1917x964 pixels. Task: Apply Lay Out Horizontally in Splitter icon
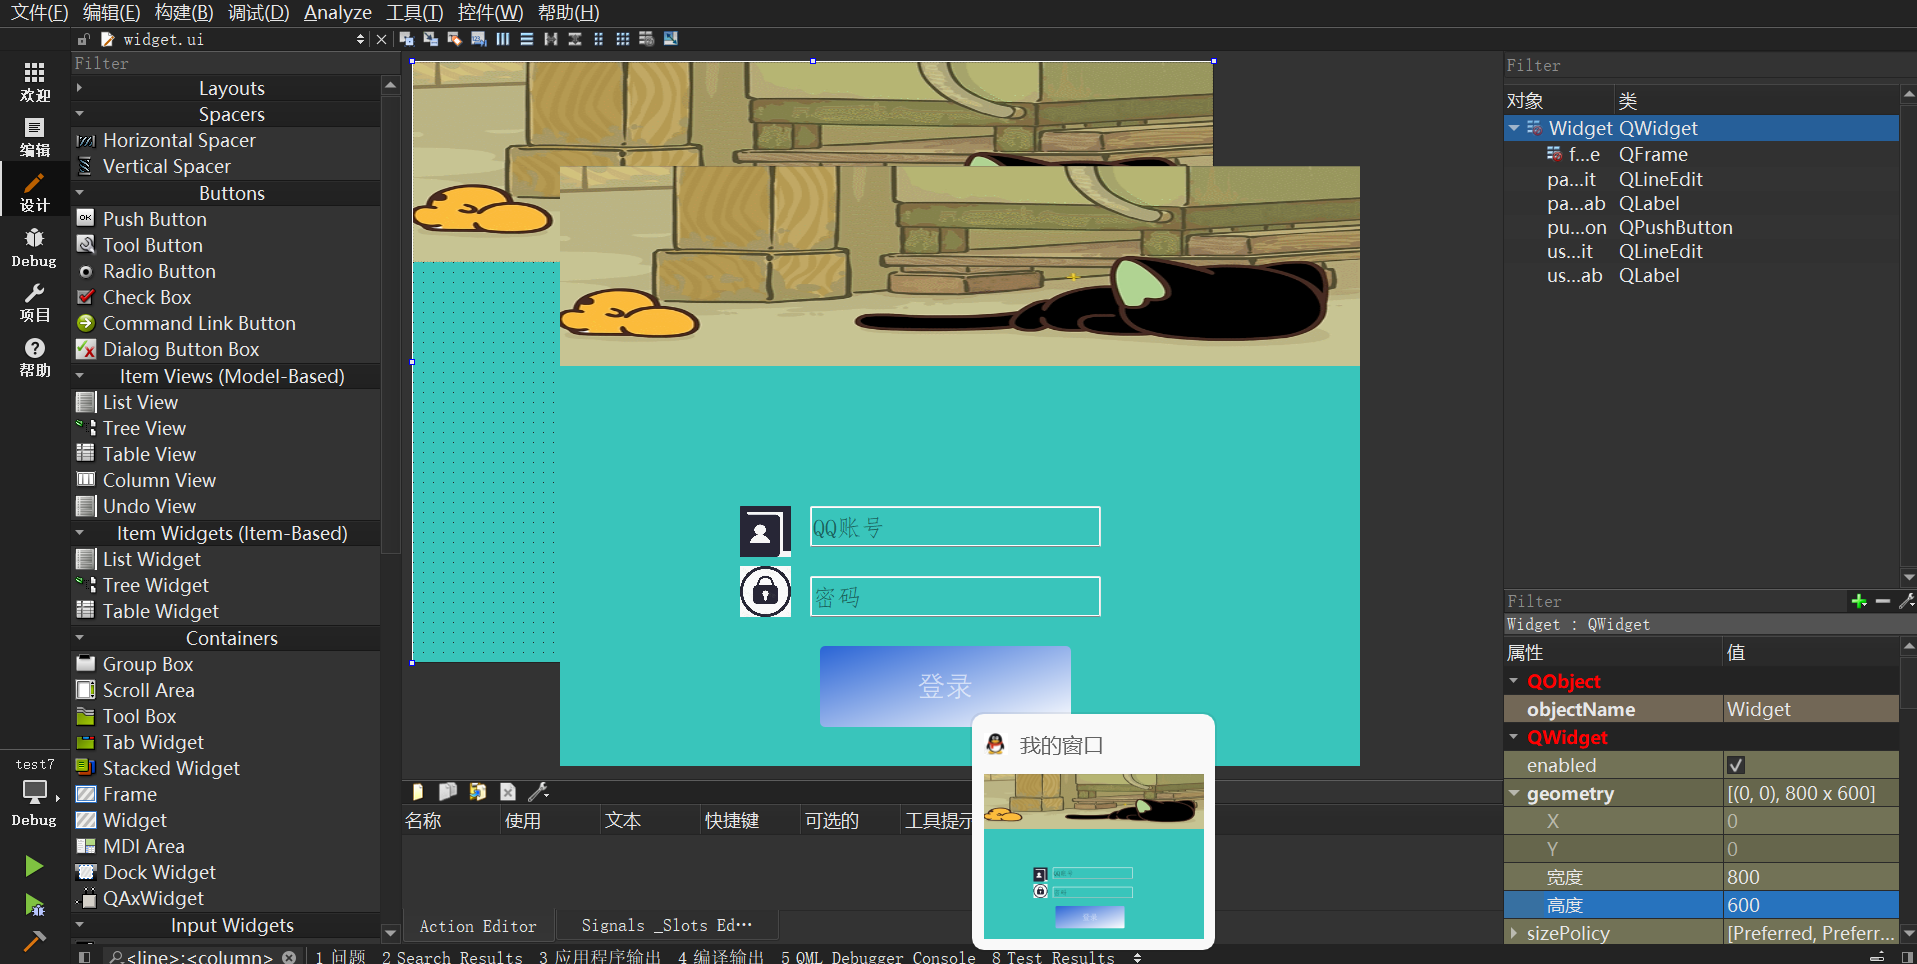click(x=551, y=39)
